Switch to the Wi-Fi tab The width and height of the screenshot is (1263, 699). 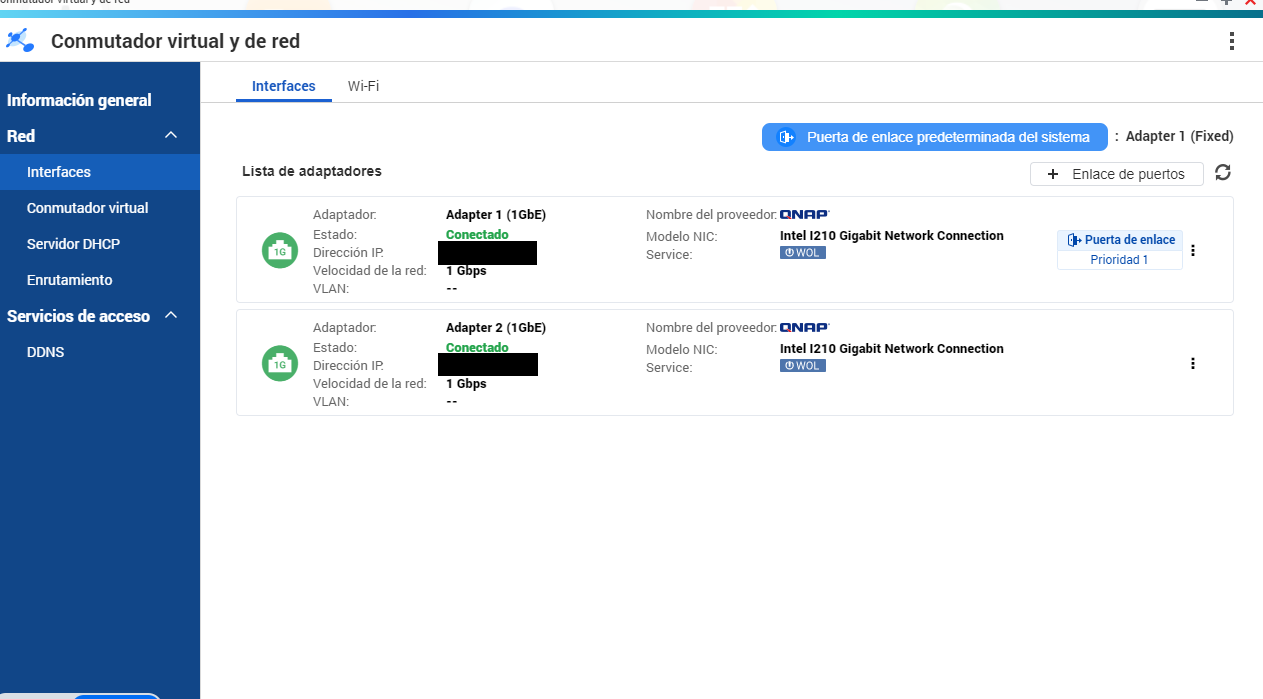(x=363, y=86)
